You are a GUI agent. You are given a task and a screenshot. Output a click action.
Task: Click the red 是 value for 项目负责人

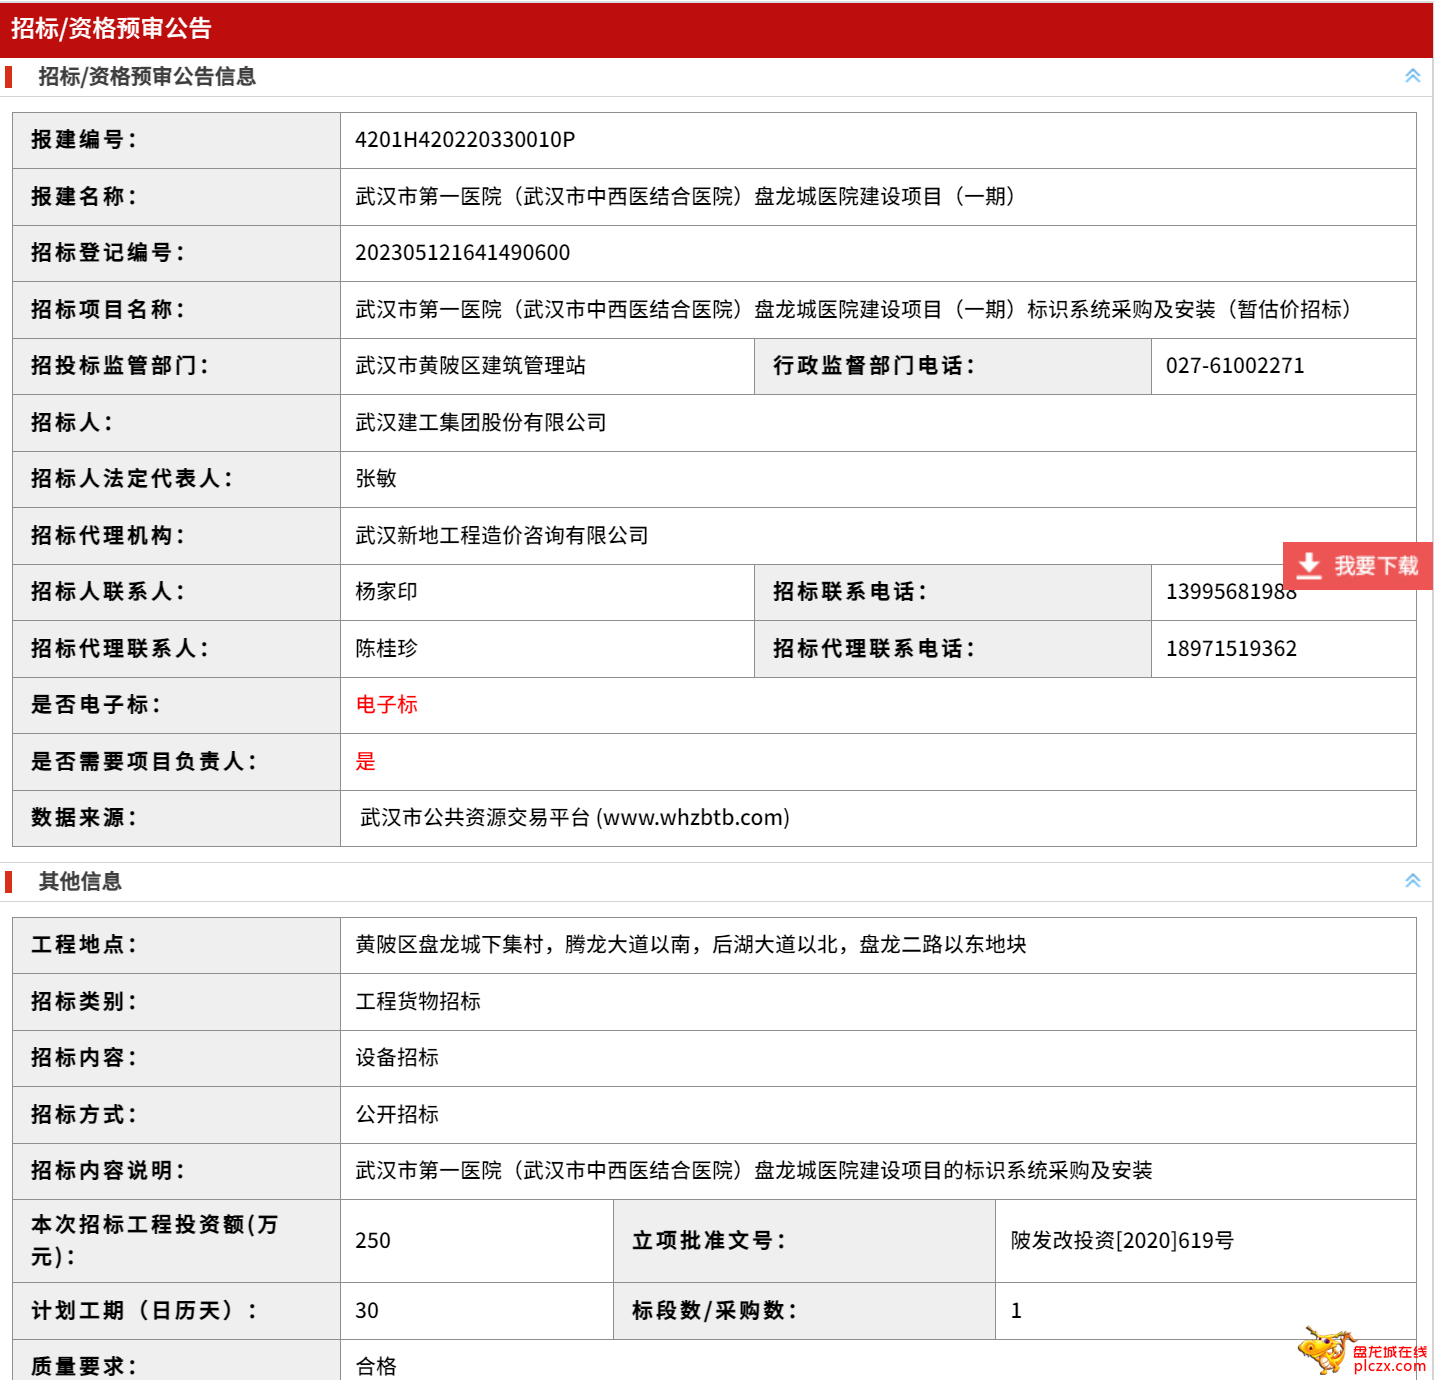point(366,761)
